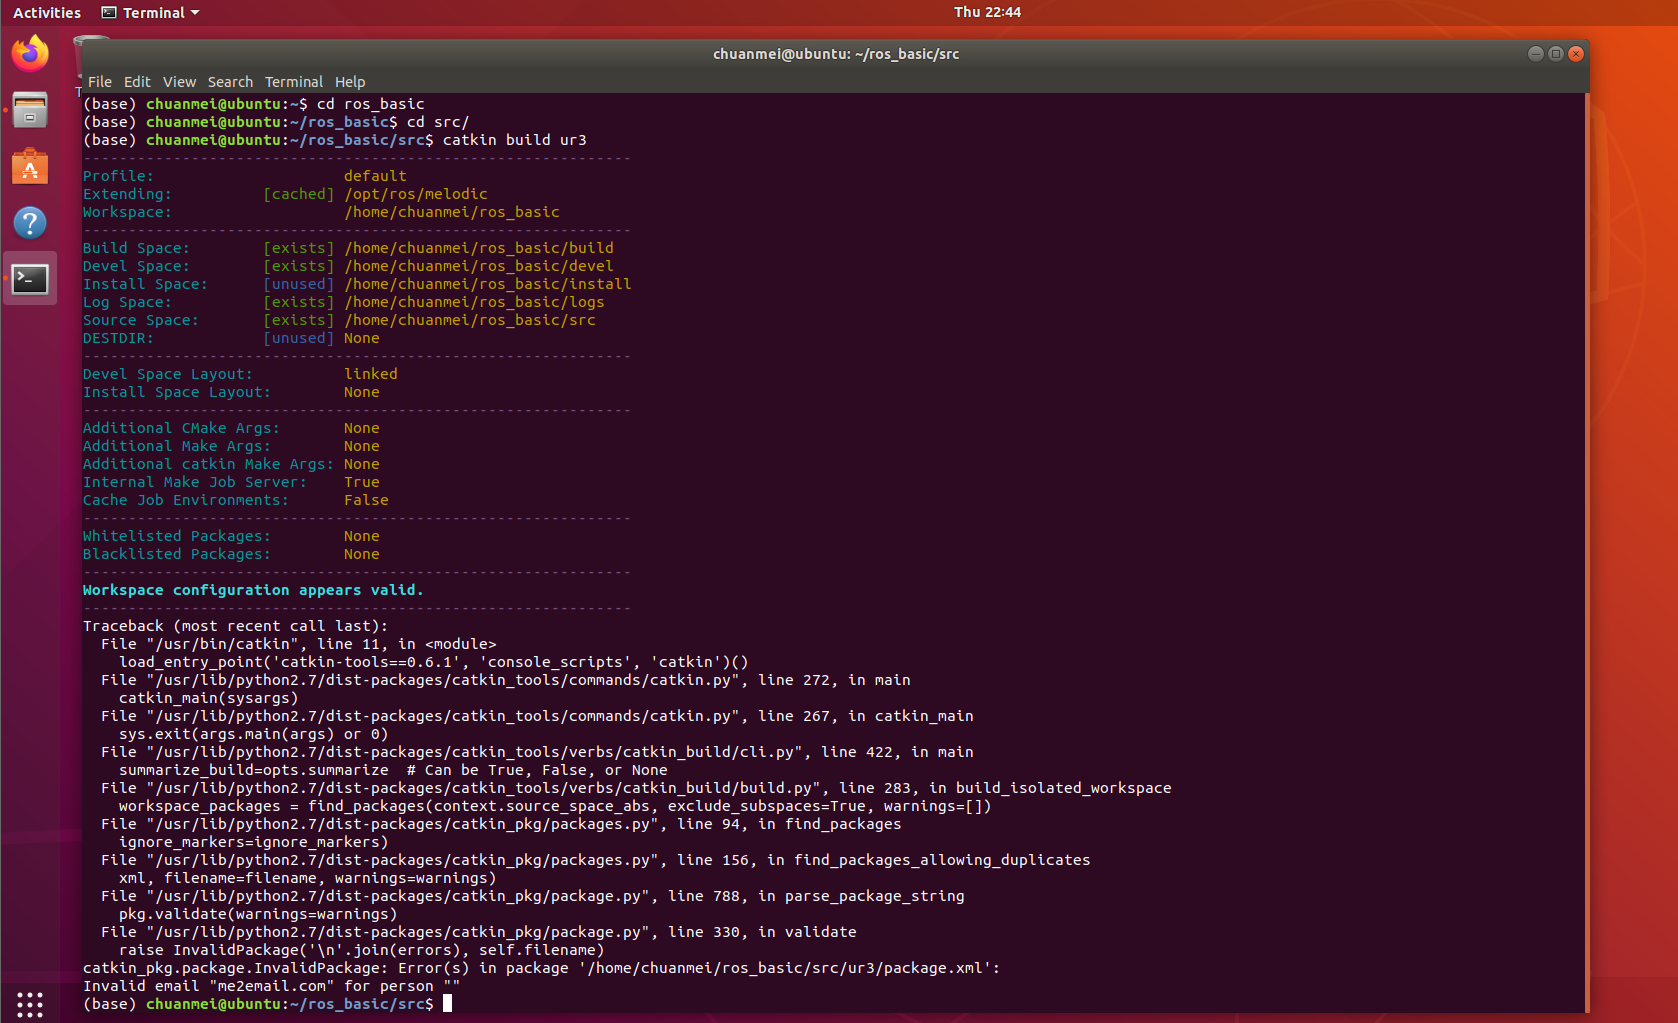
Task: Open the Help menu of the terminal
Action: [x=350, y=81]
